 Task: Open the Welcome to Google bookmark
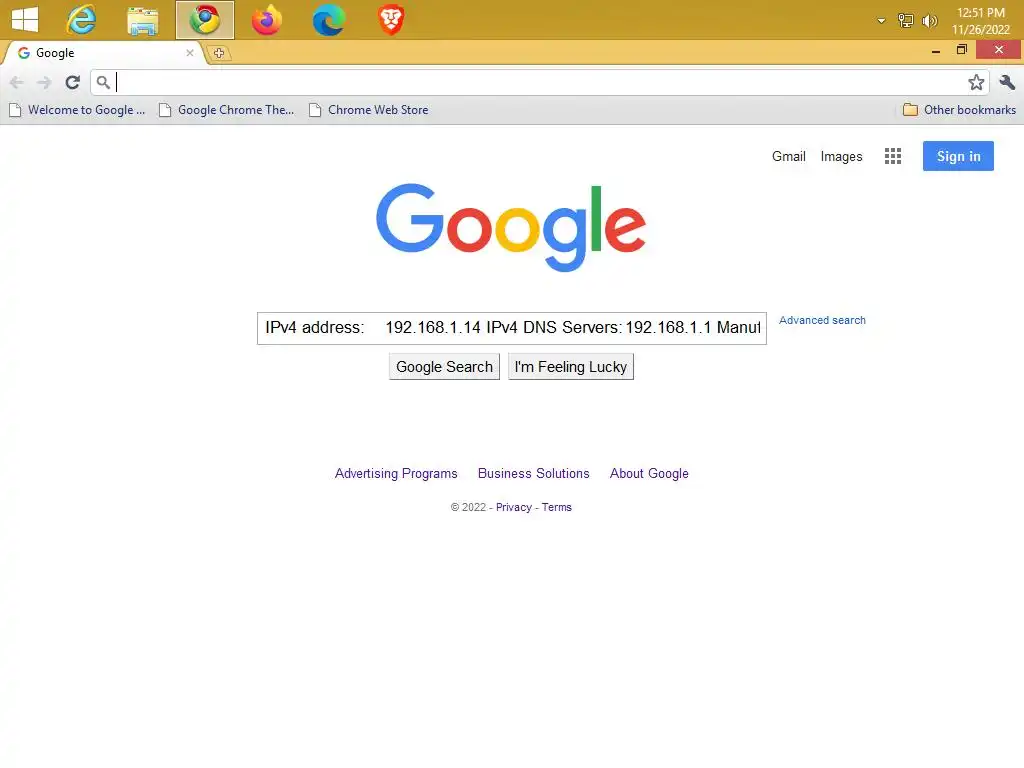(77, 110)
